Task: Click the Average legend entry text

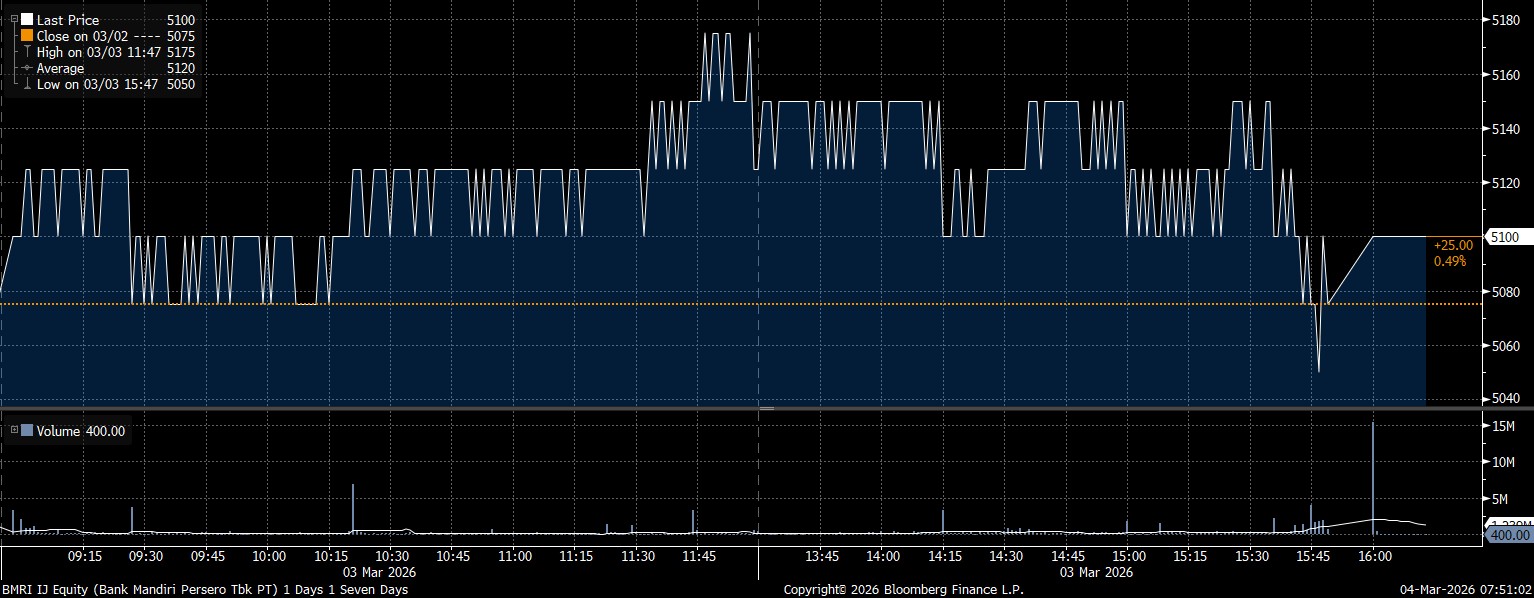Action: click(x=59, y=68)
